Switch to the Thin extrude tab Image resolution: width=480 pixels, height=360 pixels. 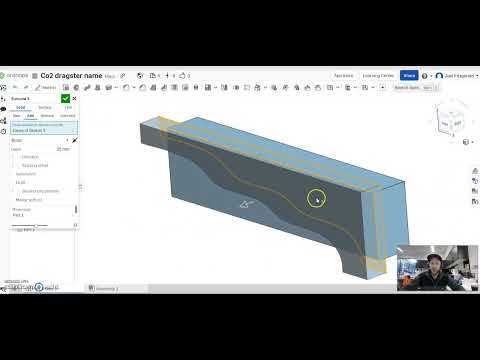(x=68, y=107)
